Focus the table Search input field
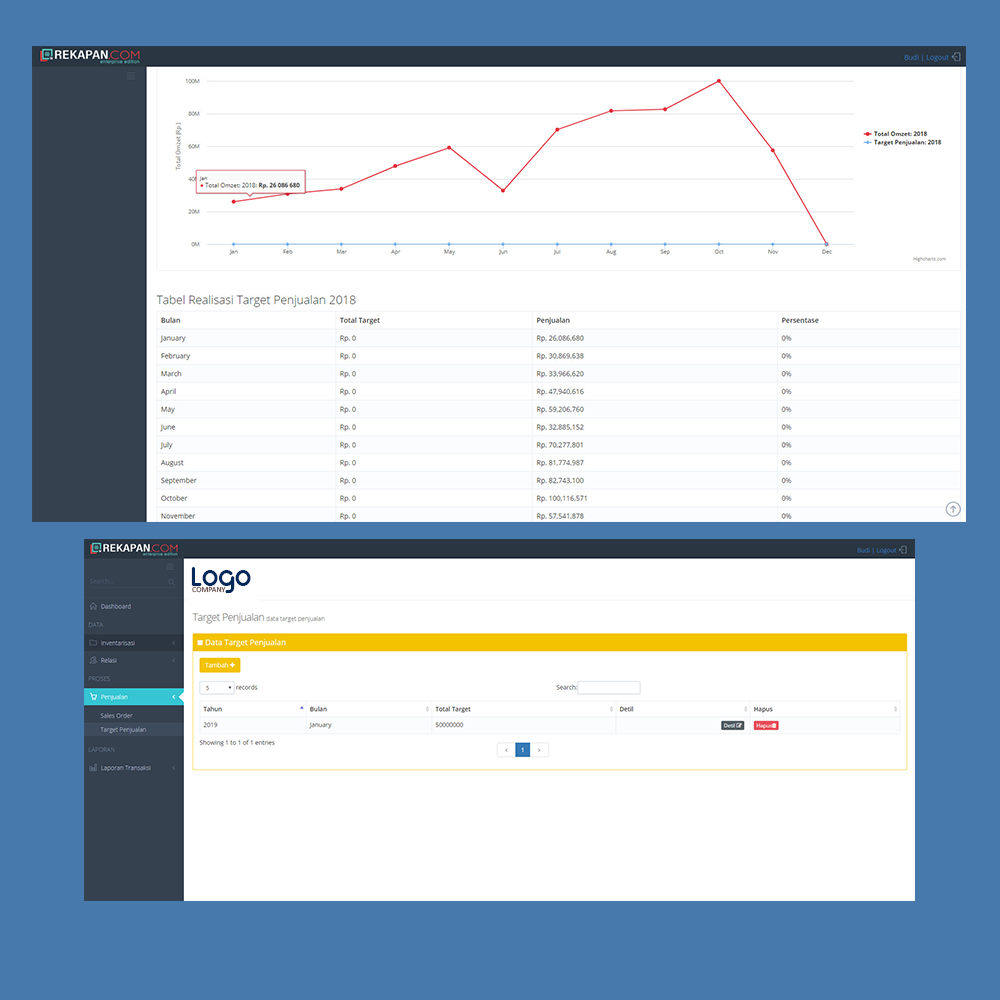 click(x=609, y=688)
